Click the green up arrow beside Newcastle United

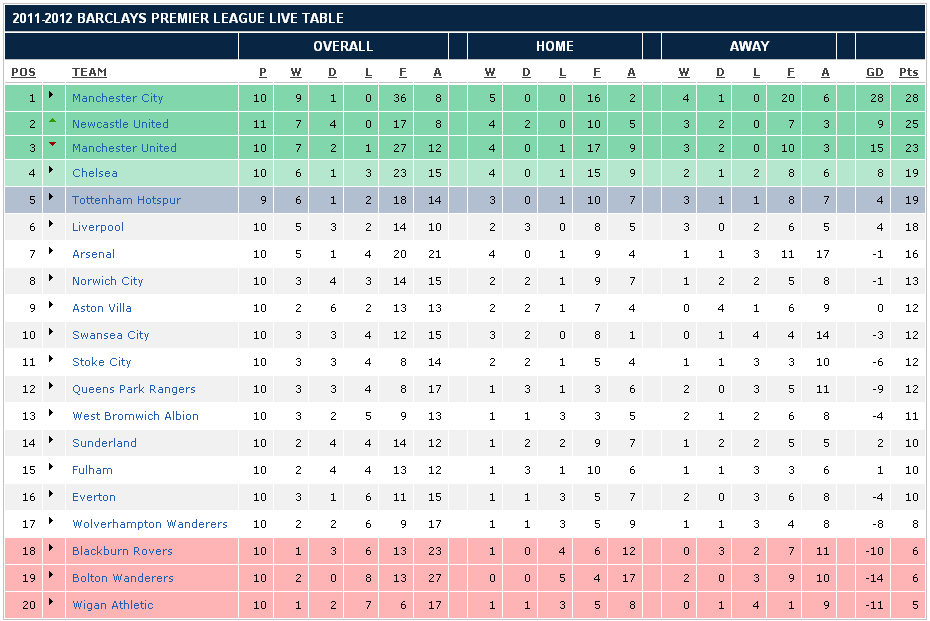(x=52, y=121)
